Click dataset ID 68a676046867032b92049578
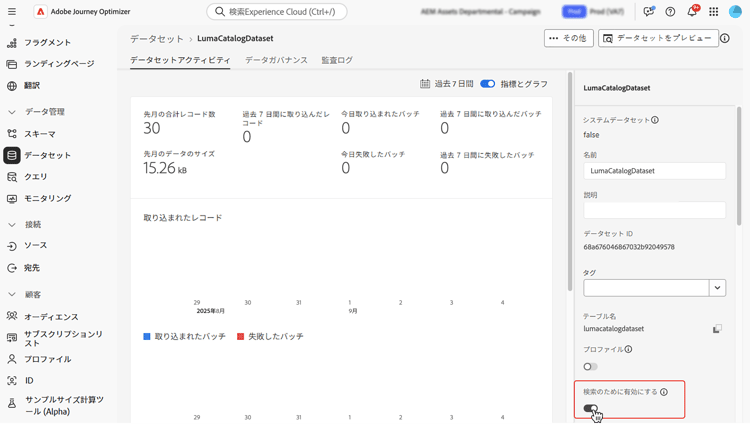Viewport: 750px width, 424px height. pyautogui.click(x=629, y=247)
